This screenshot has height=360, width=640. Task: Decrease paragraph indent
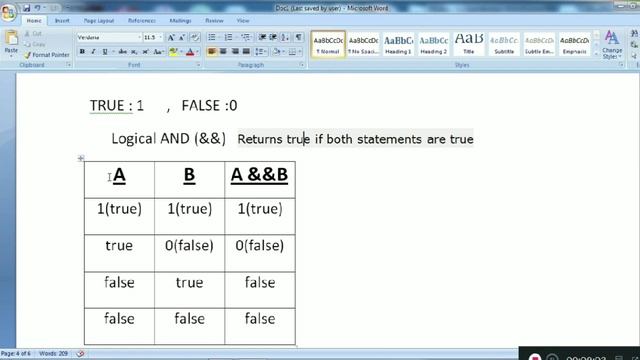[x=262, y=38]
